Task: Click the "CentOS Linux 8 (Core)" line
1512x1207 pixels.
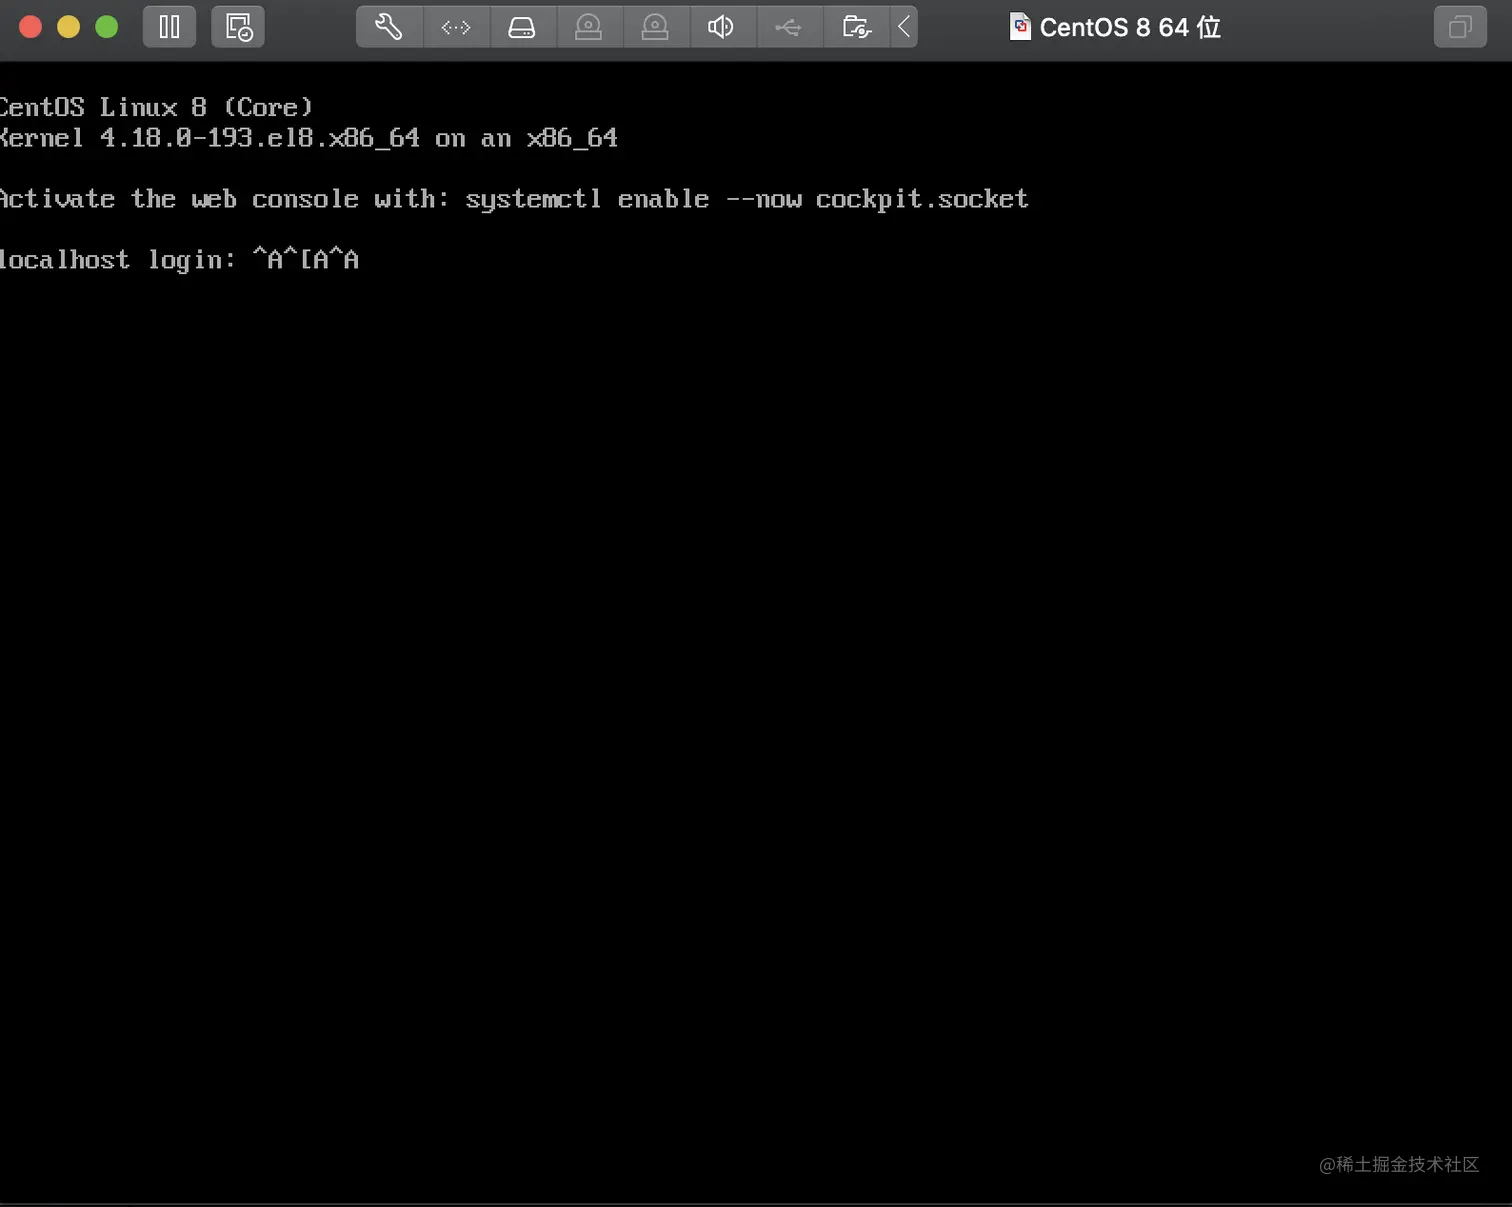Action: tap(156, 107)
